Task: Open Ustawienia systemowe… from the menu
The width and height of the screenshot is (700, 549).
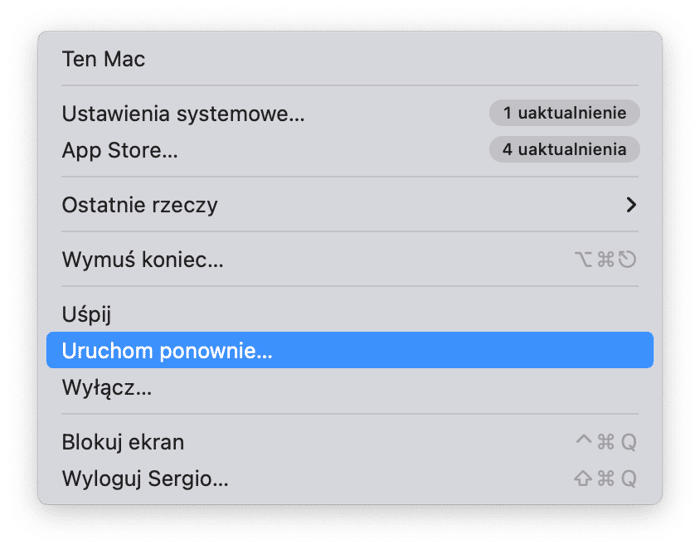Action: pos(183,113)
